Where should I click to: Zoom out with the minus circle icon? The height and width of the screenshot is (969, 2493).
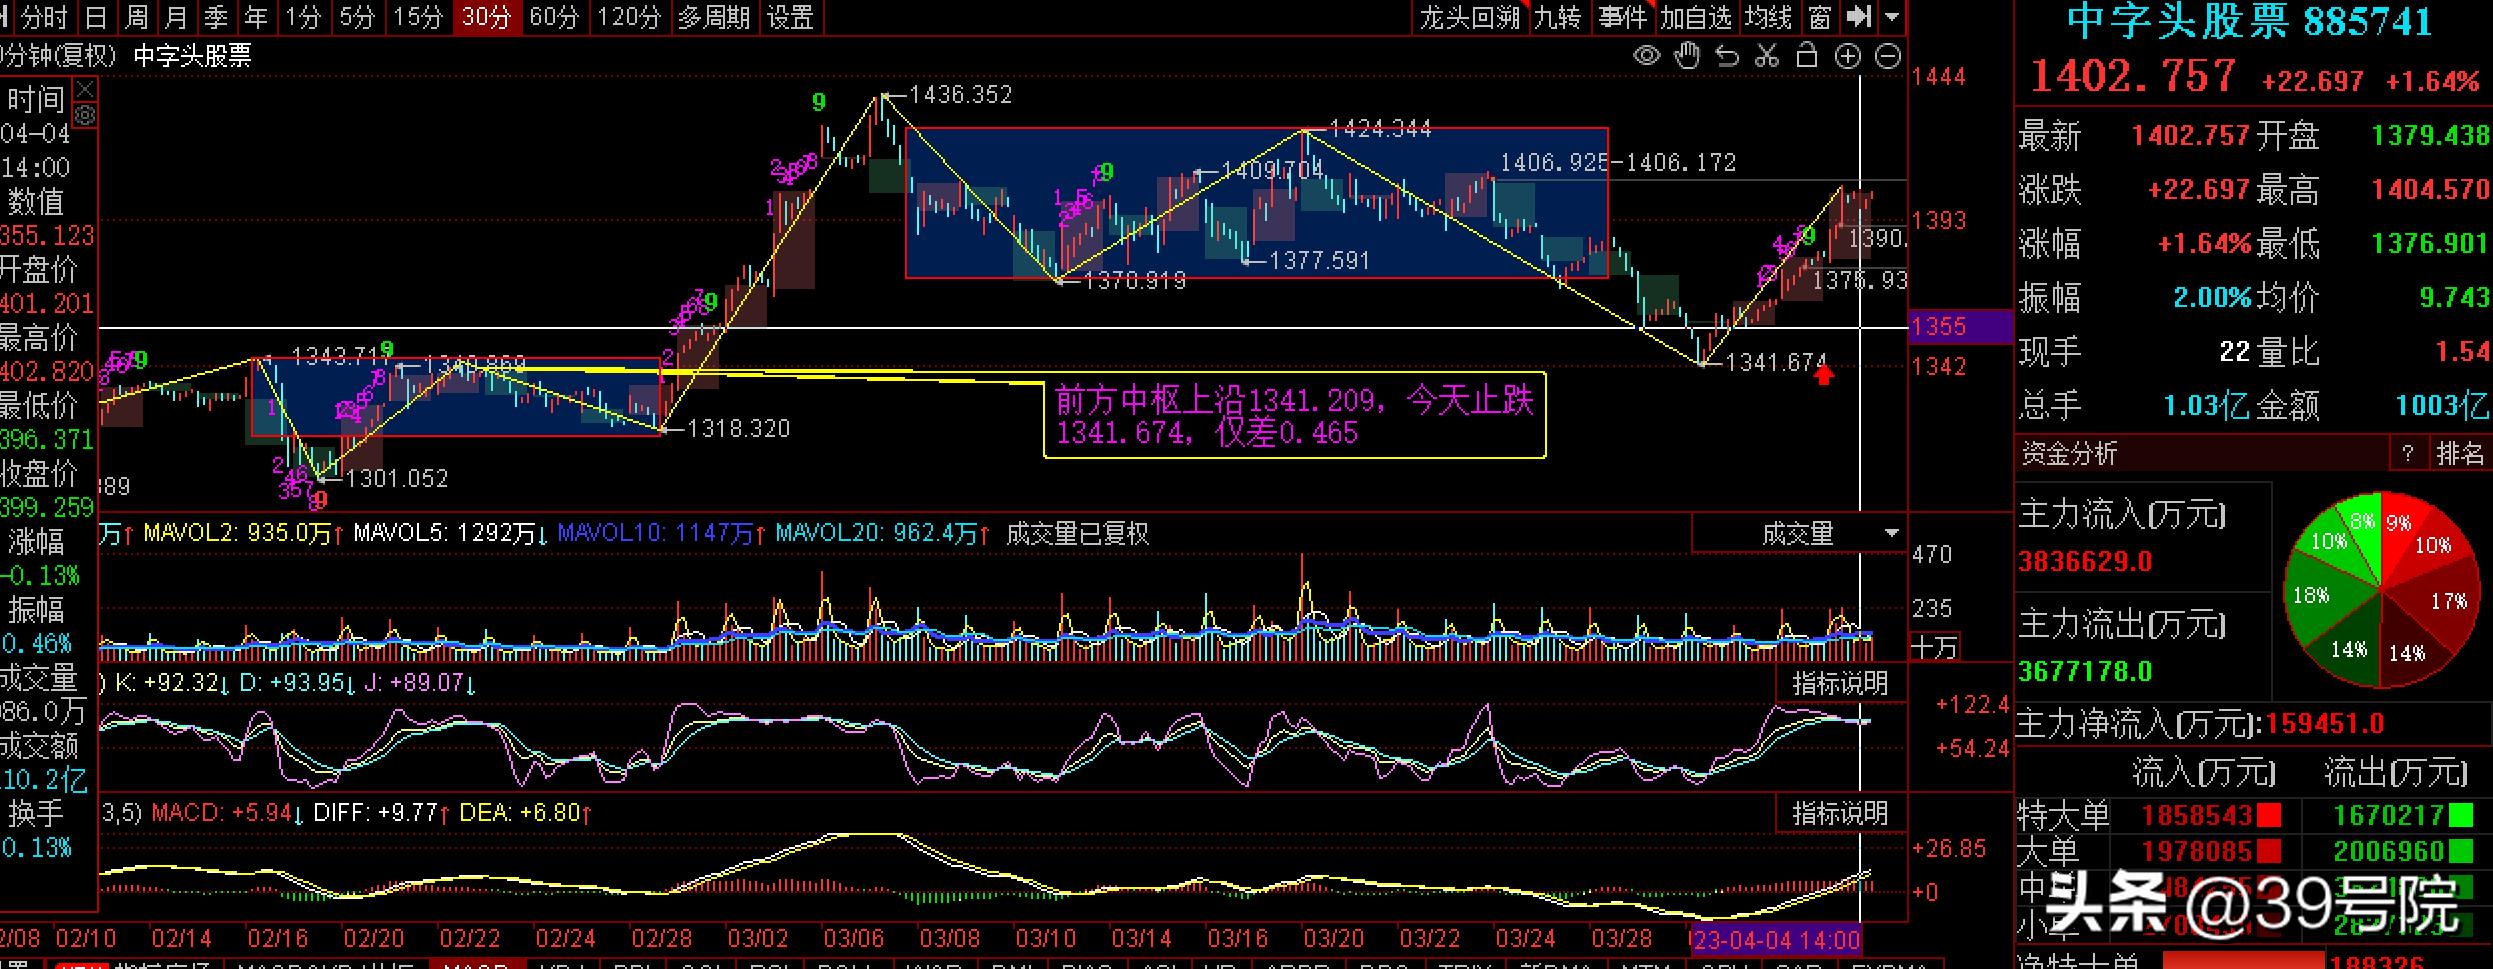coord(1887,57)
